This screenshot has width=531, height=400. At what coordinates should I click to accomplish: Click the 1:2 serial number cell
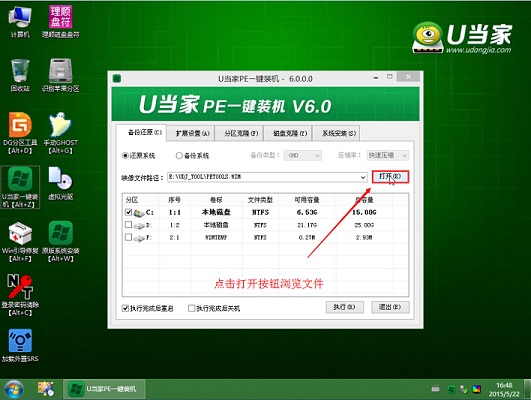tap(174, 225)
